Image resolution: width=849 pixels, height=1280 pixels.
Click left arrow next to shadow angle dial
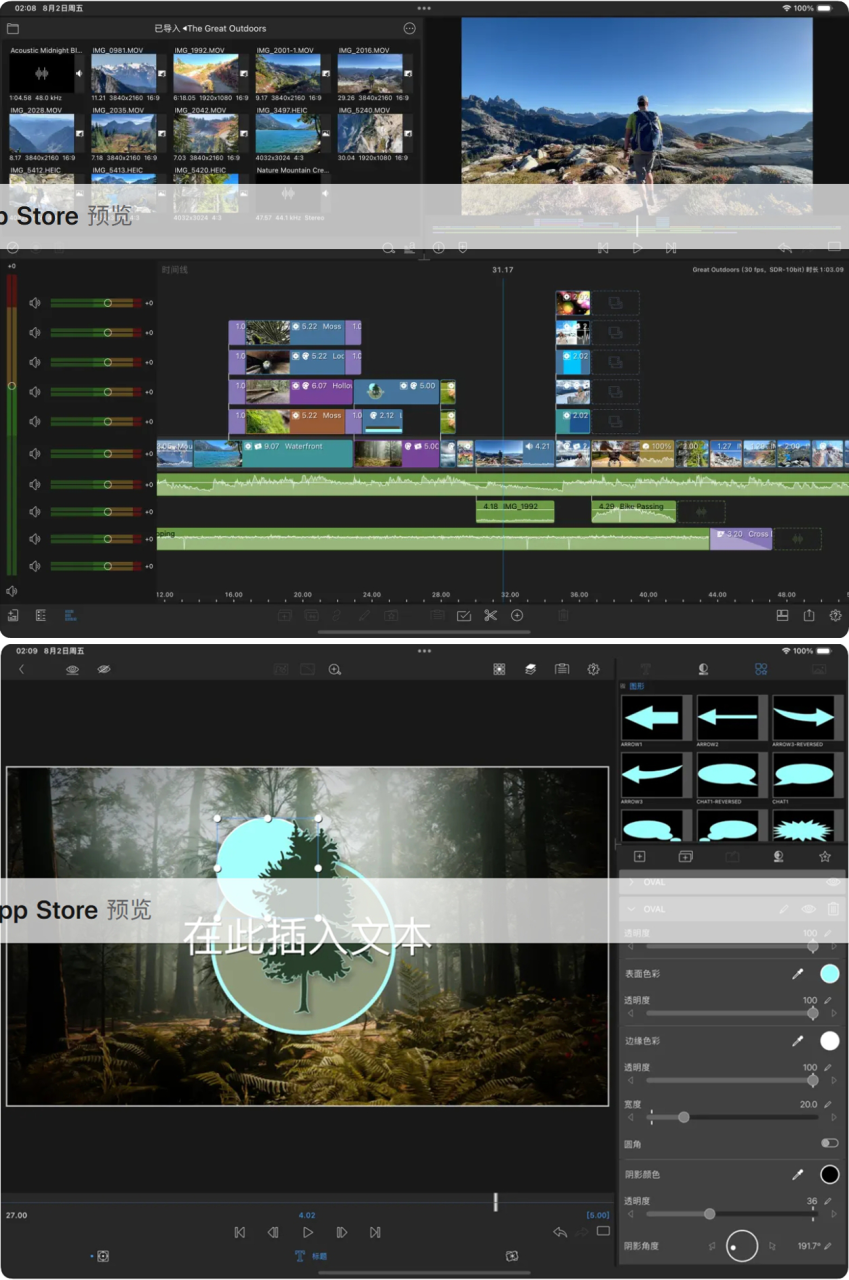point(712,1246)
